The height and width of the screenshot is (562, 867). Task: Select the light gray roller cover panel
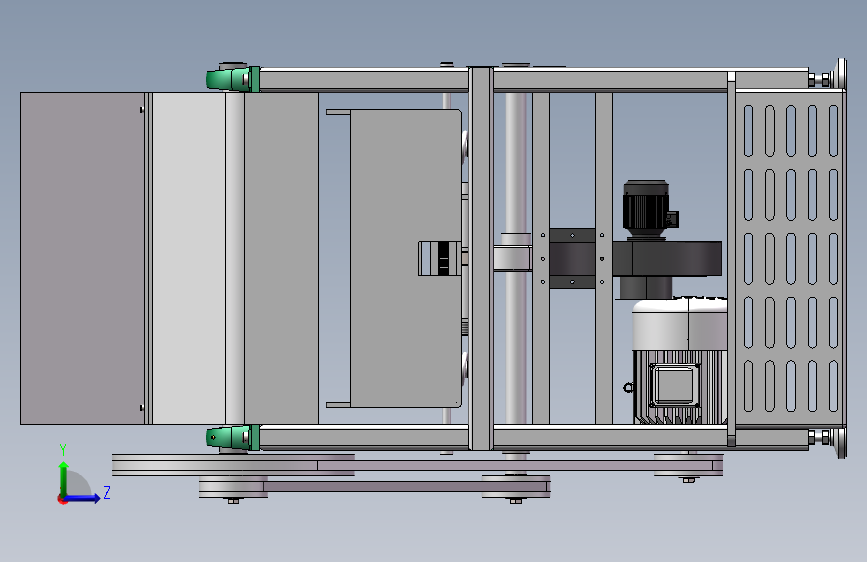coord(189,258)
